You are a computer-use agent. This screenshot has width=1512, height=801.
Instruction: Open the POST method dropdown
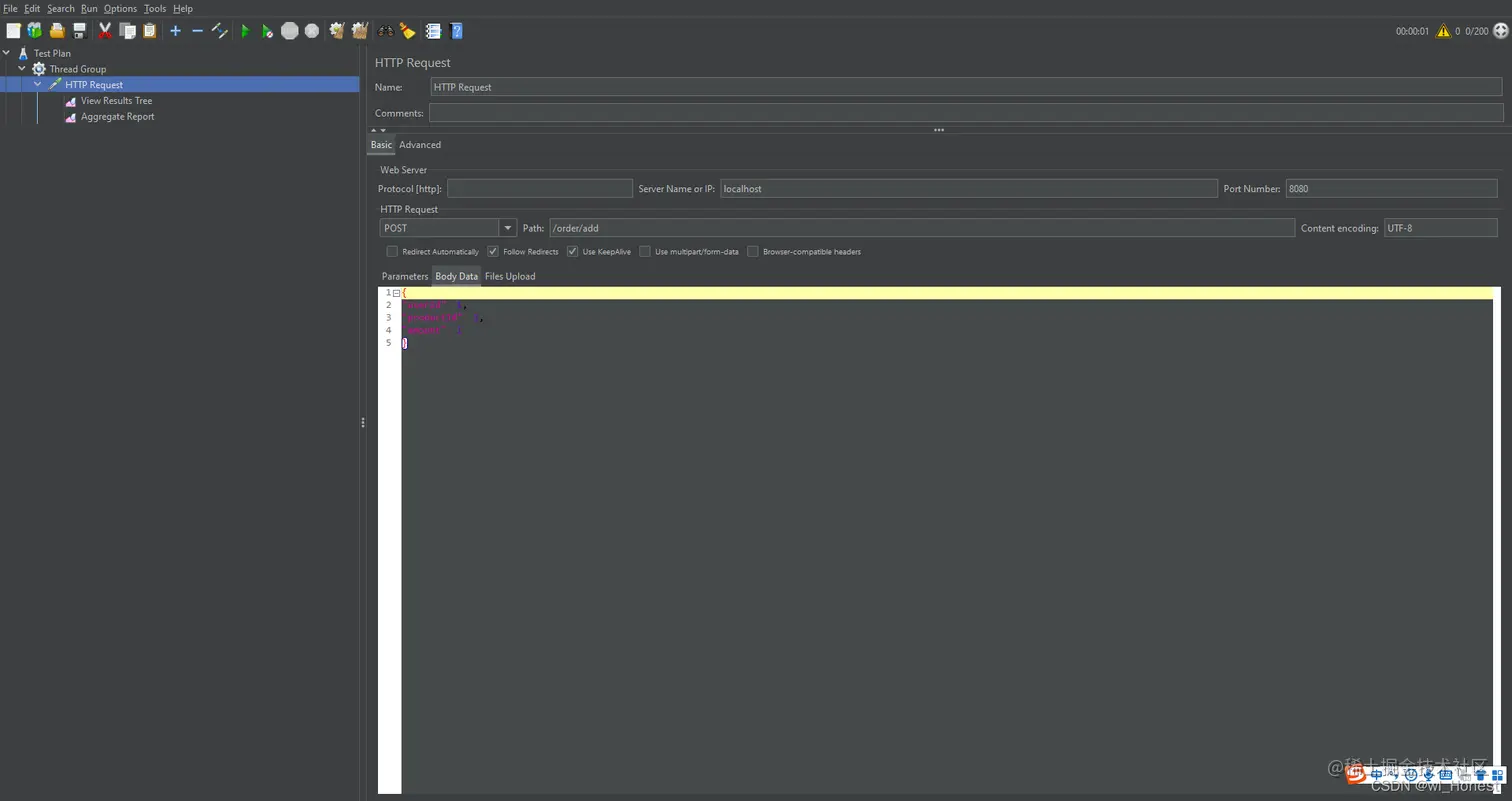click(508, 228)
